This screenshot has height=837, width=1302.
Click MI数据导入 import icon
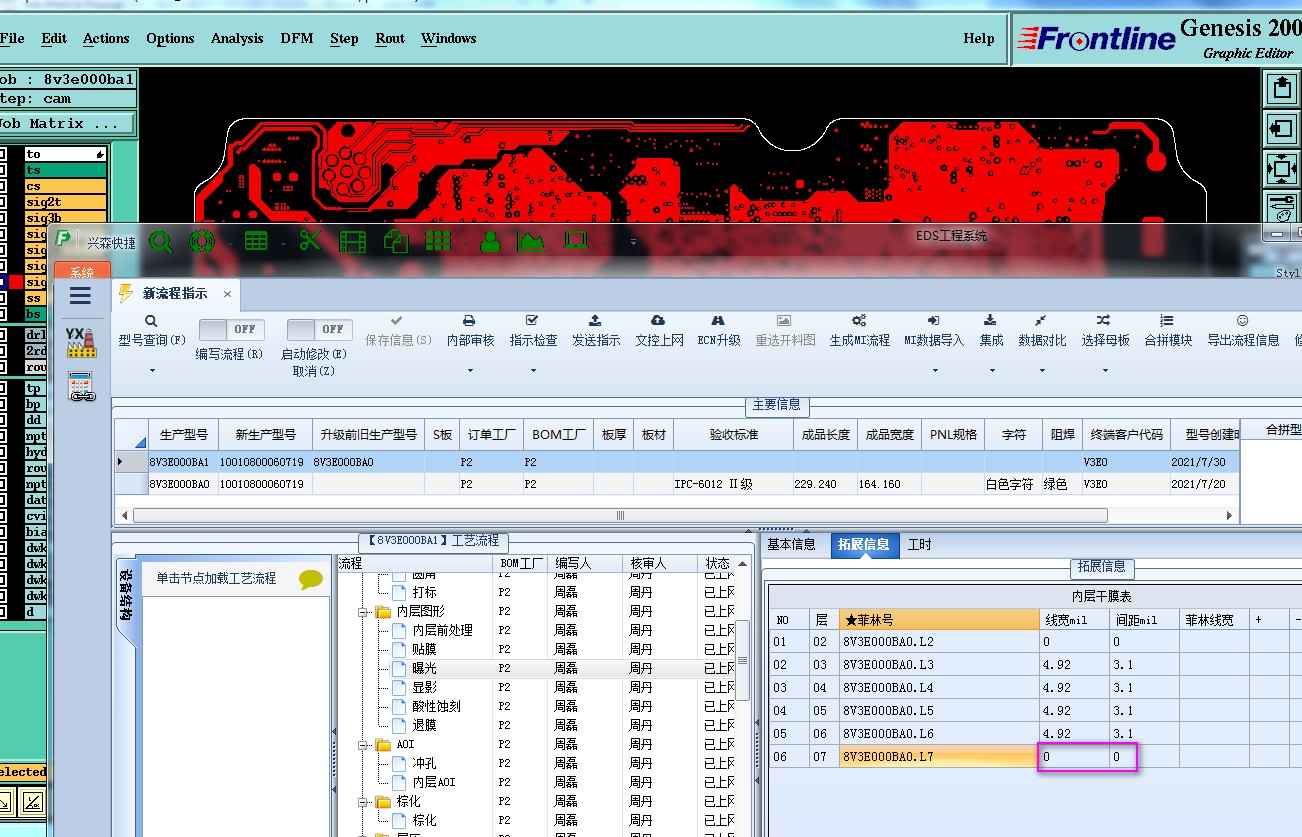coord(933,321)
